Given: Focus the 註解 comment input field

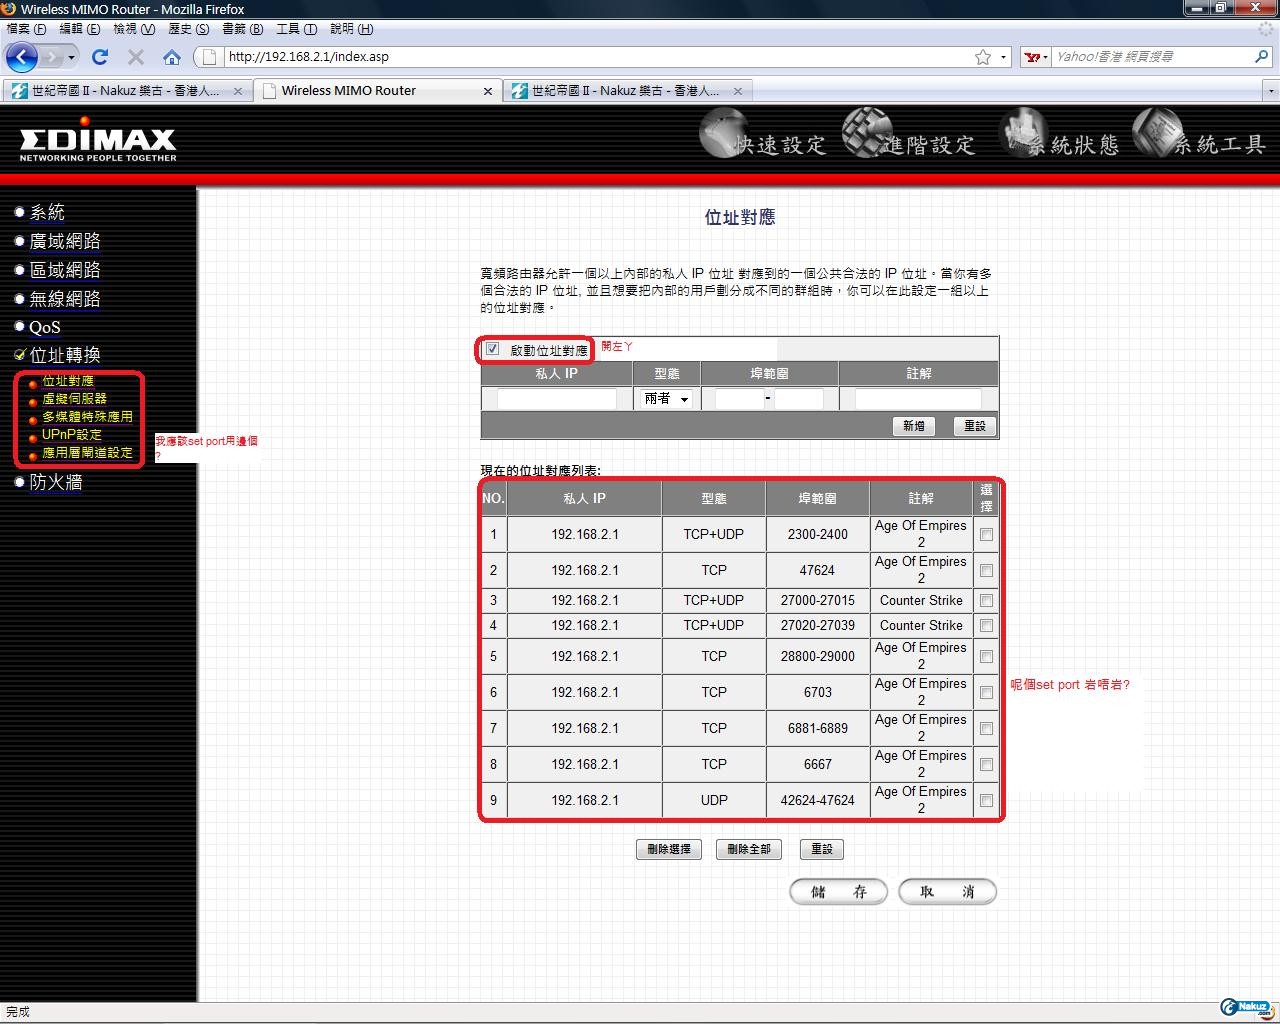Looking at the screenshot, I should [x=918, y=399].
